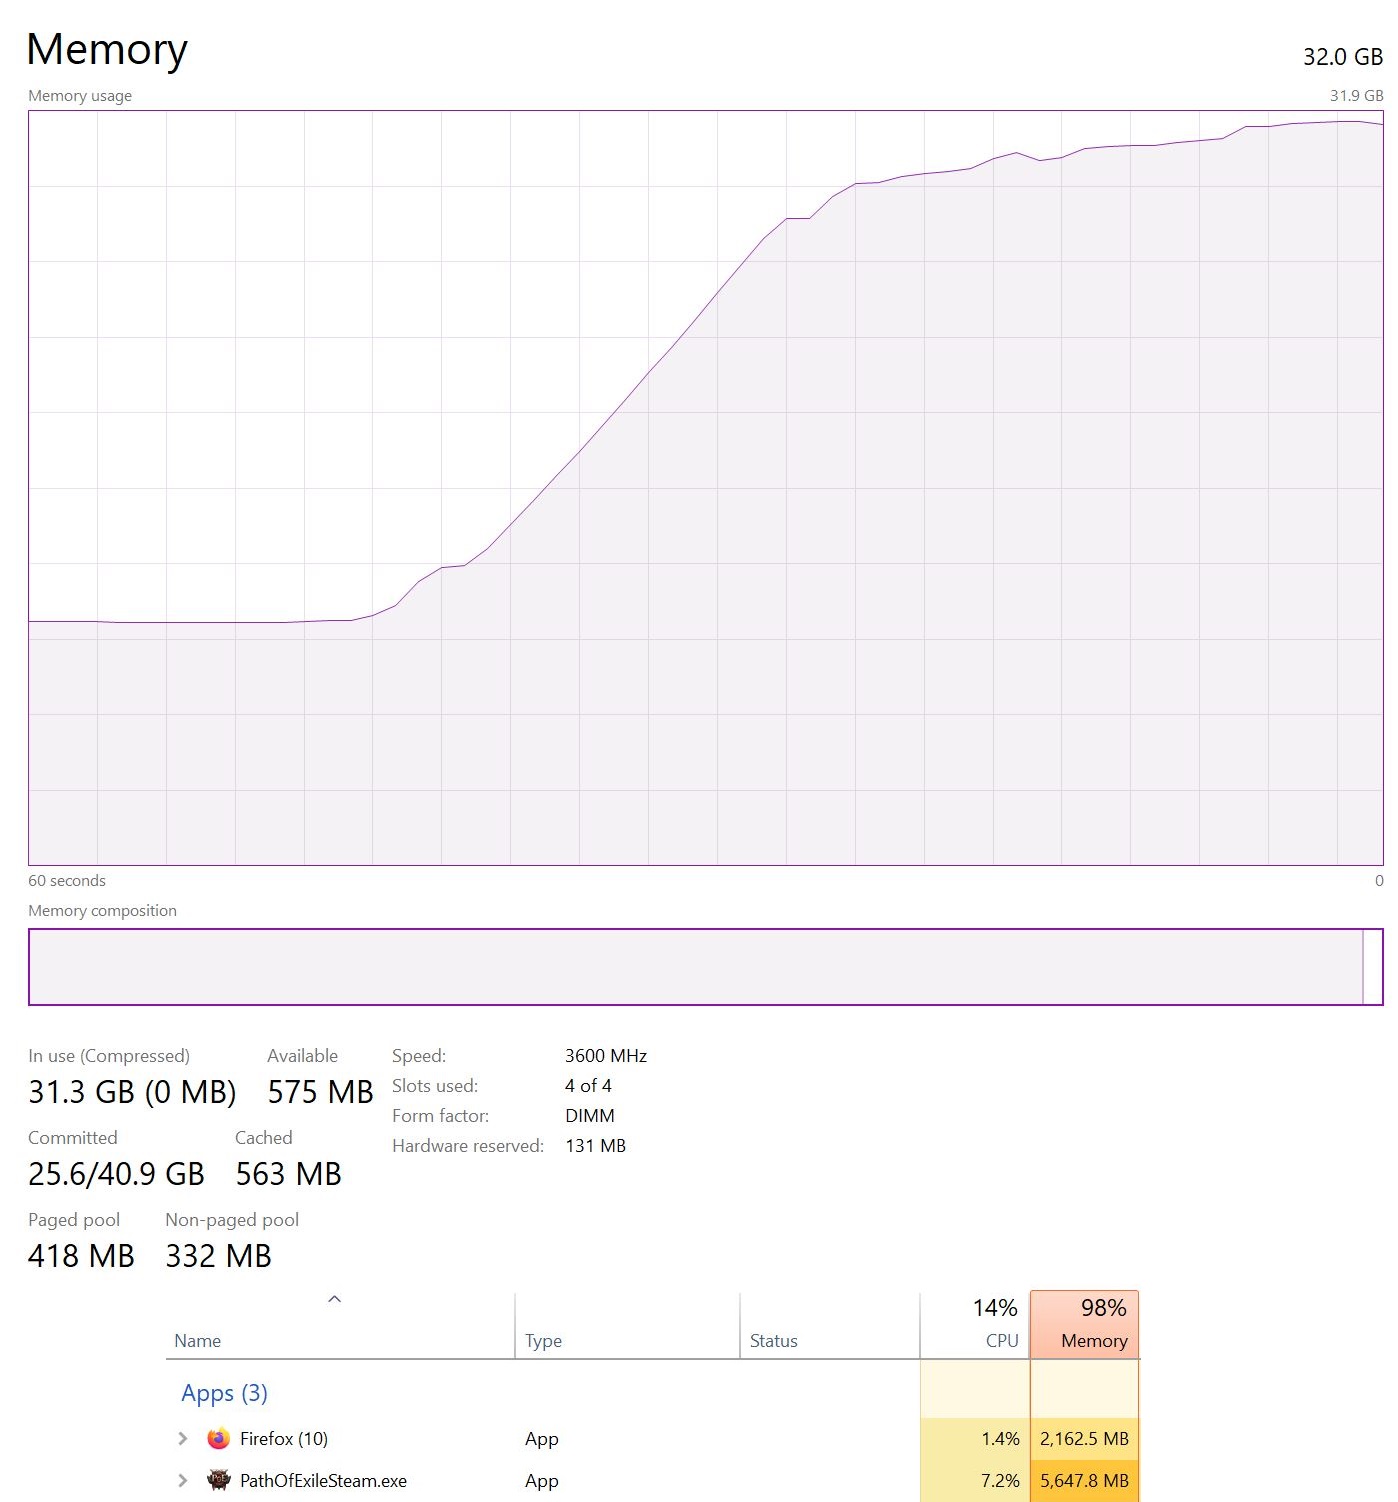The width and height of the screenshot is (1398, 1502).
Task: Click the DIMM form factor value
Action: click(590, 1116)
